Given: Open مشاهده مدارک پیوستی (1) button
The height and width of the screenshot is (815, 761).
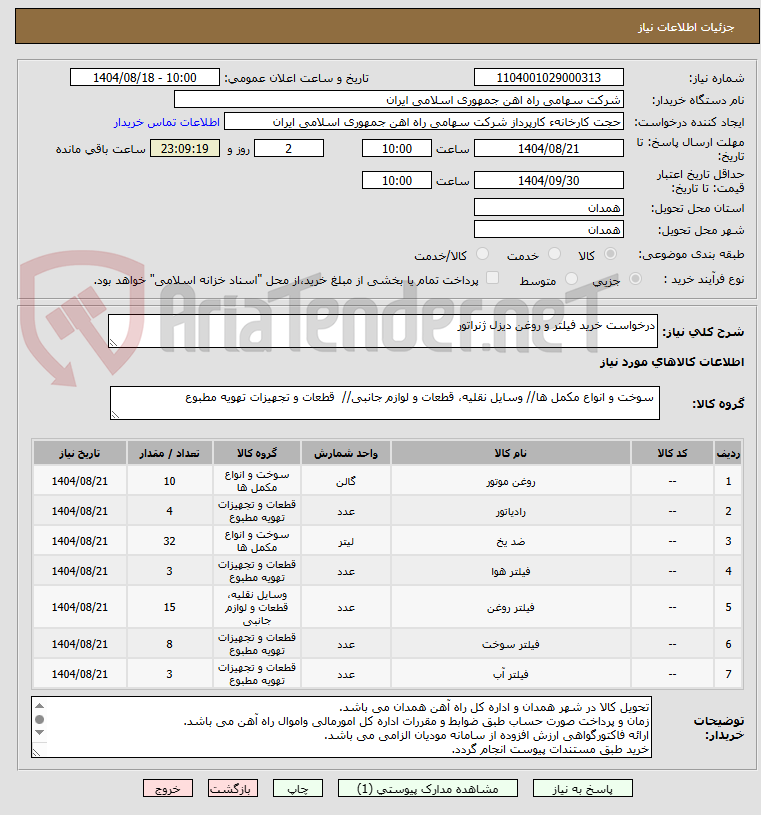Looking at the screenshot, I should click(x=427, y=788).
